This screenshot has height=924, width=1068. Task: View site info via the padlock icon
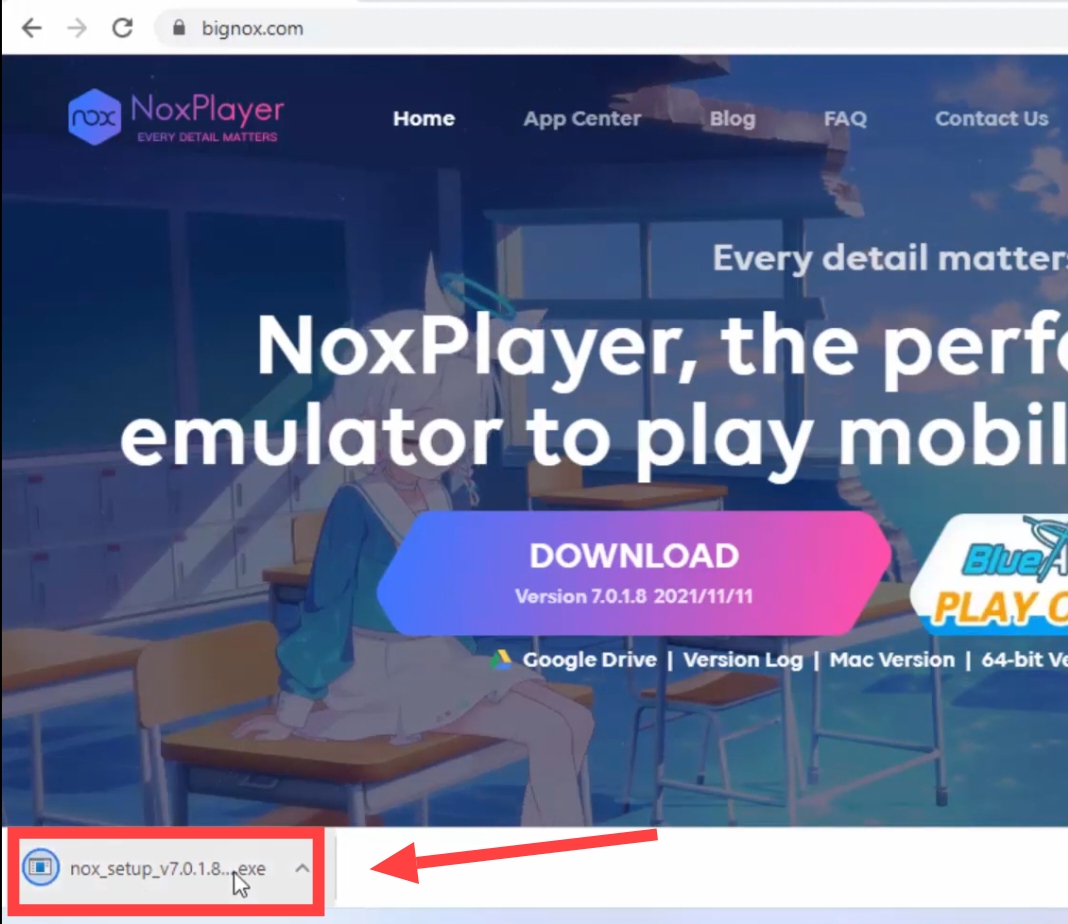click(x=178, y=28)
